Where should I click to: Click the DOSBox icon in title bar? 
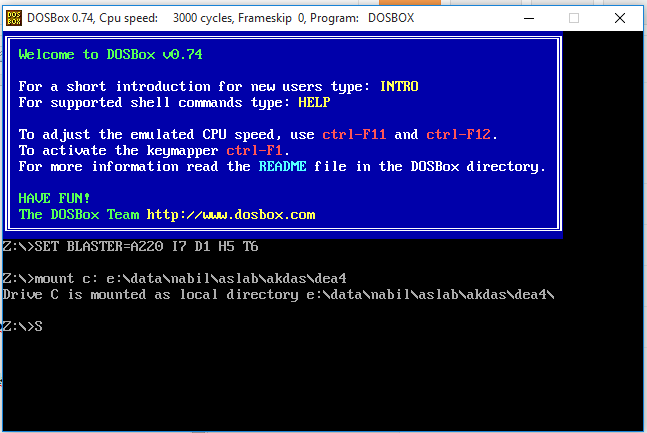tap(14, 18)
